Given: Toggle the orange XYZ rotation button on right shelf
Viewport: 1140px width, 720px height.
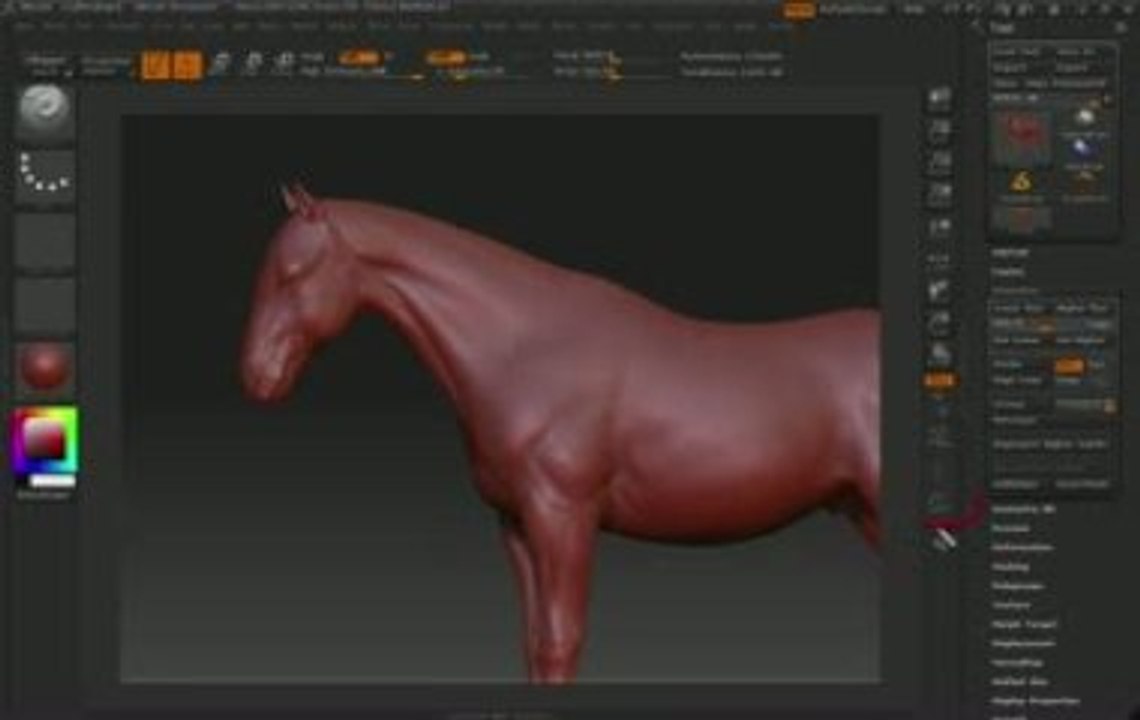Looking at the screenshot, I should click(939, 380).
